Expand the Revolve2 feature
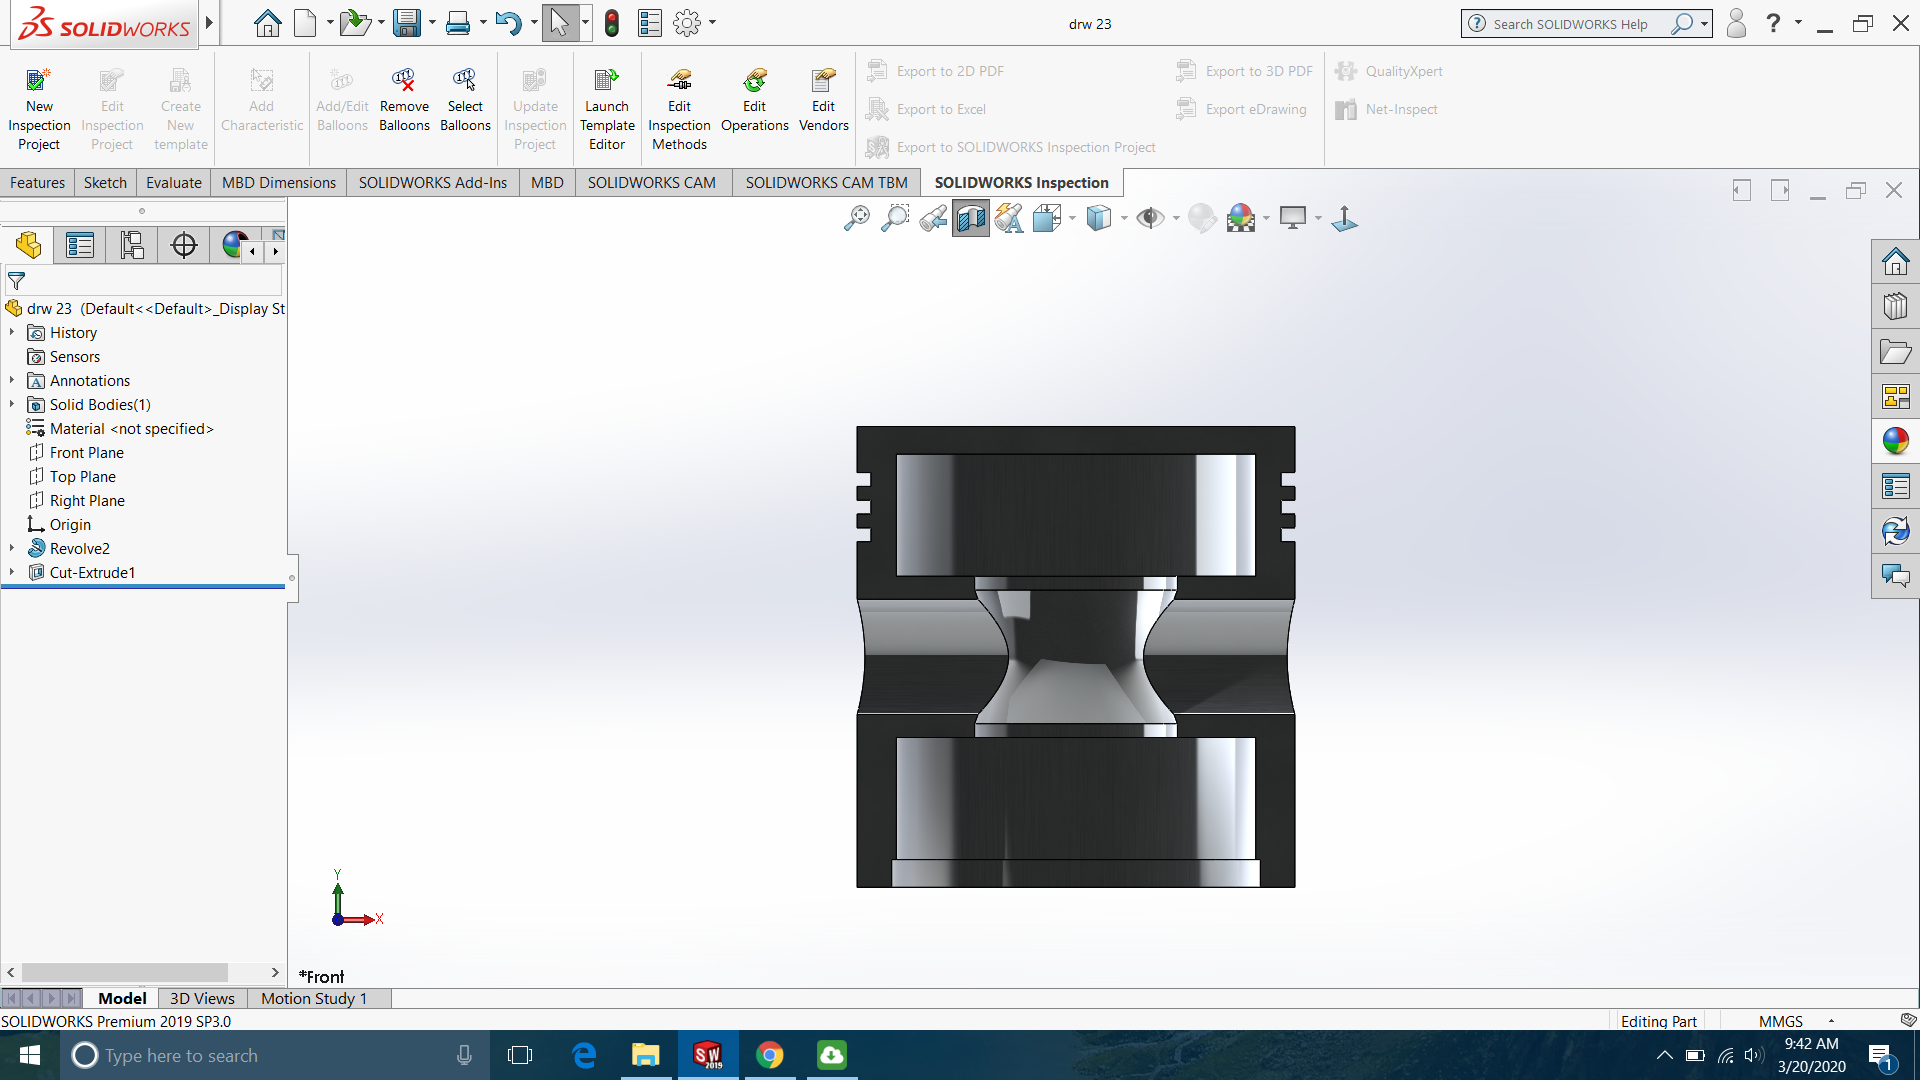This screenshot has height=1080, width=1920. (12, 548)
